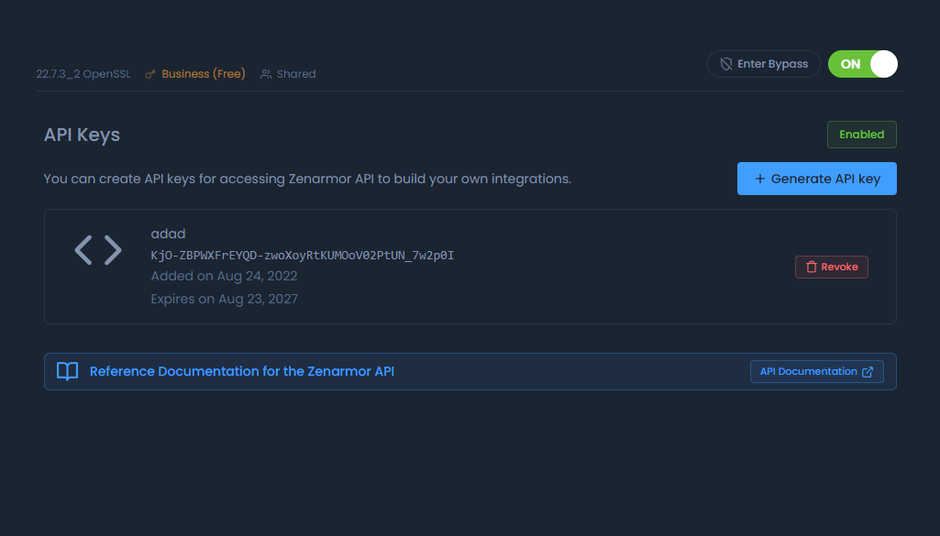Screen dimensions: 940x536
Task: Turn off the green ON protection switch
Action: [x=862, y=64]
